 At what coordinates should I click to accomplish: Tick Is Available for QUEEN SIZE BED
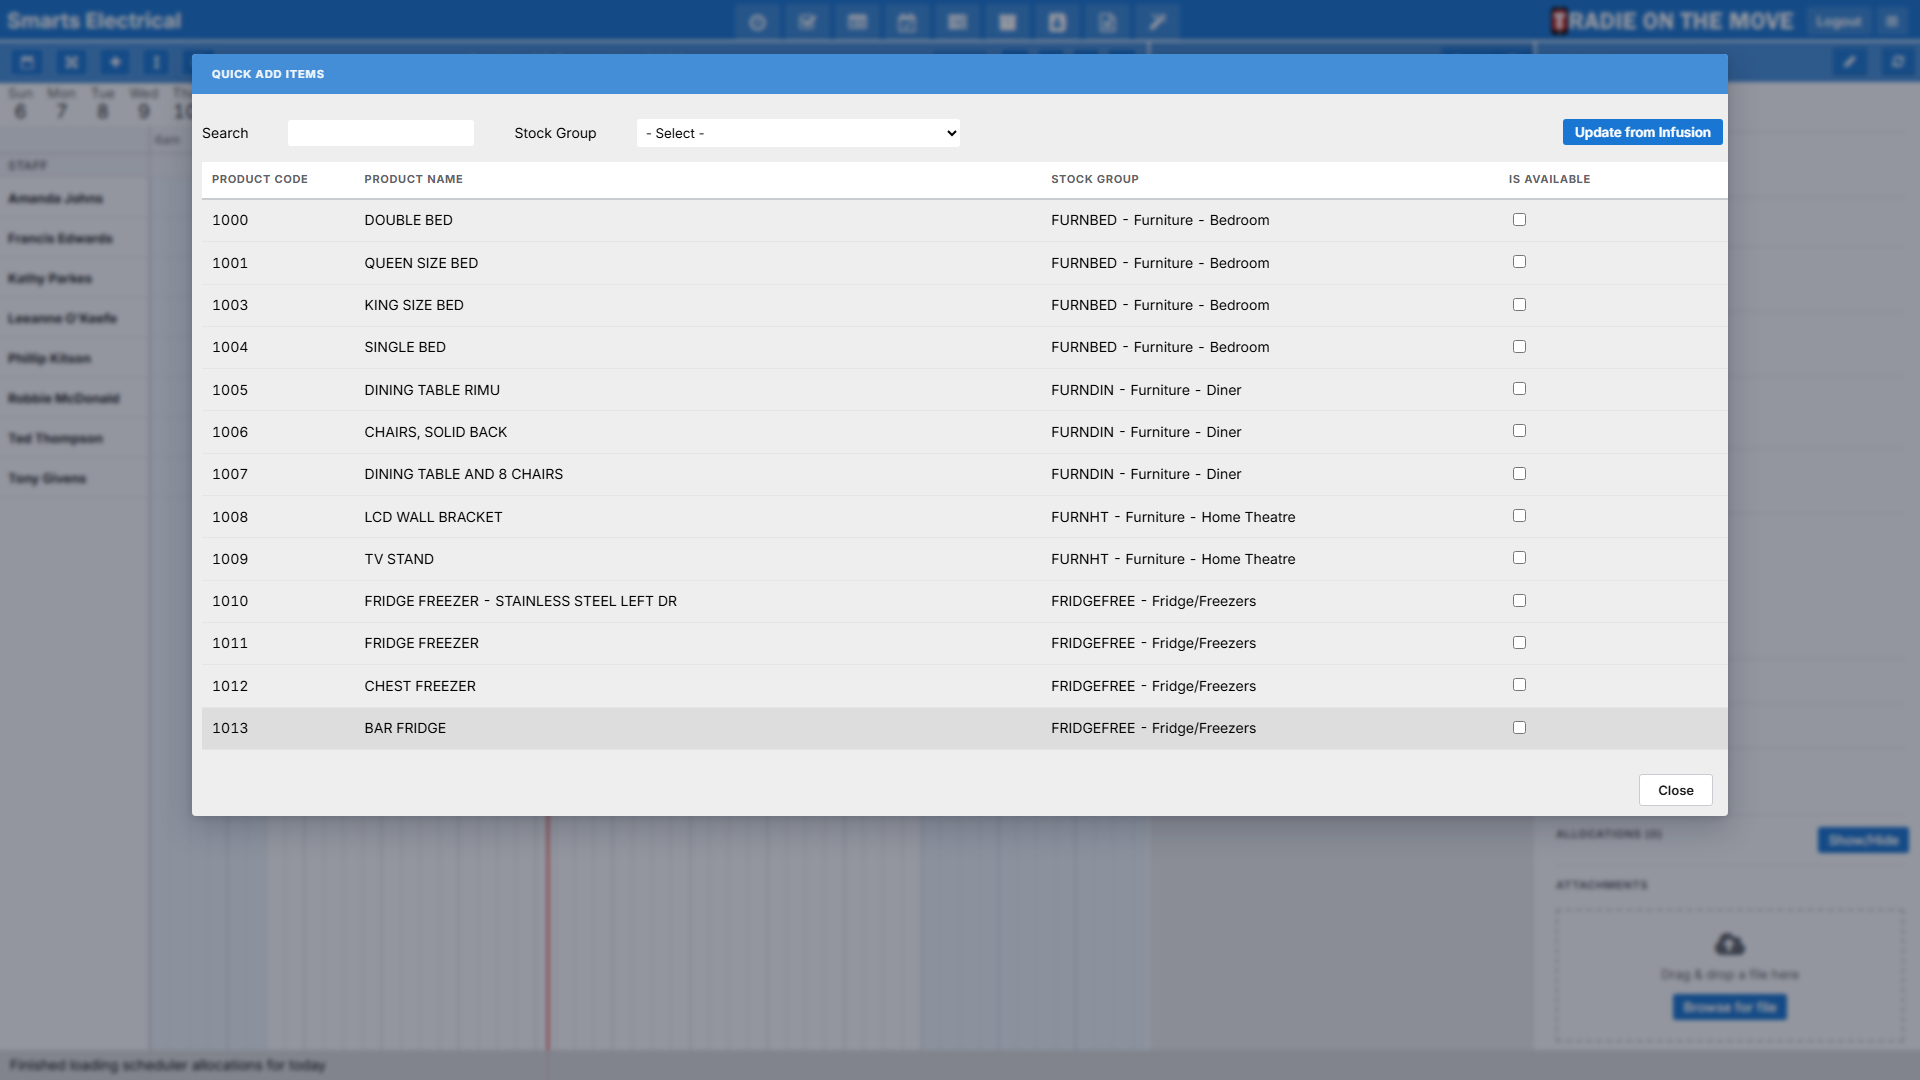point(1519,262)
